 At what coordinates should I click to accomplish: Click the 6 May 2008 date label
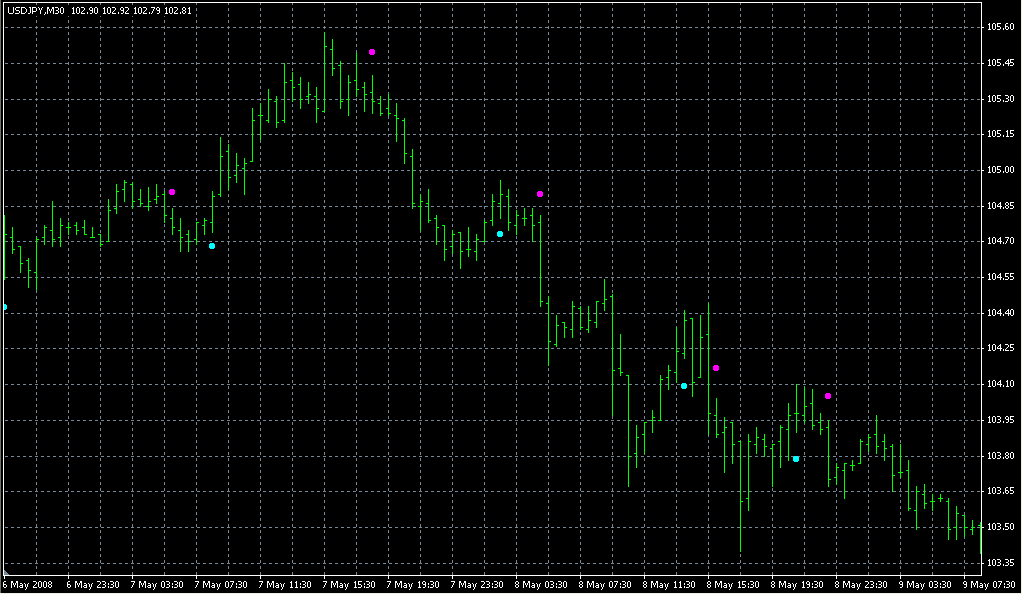click(27, 584)
